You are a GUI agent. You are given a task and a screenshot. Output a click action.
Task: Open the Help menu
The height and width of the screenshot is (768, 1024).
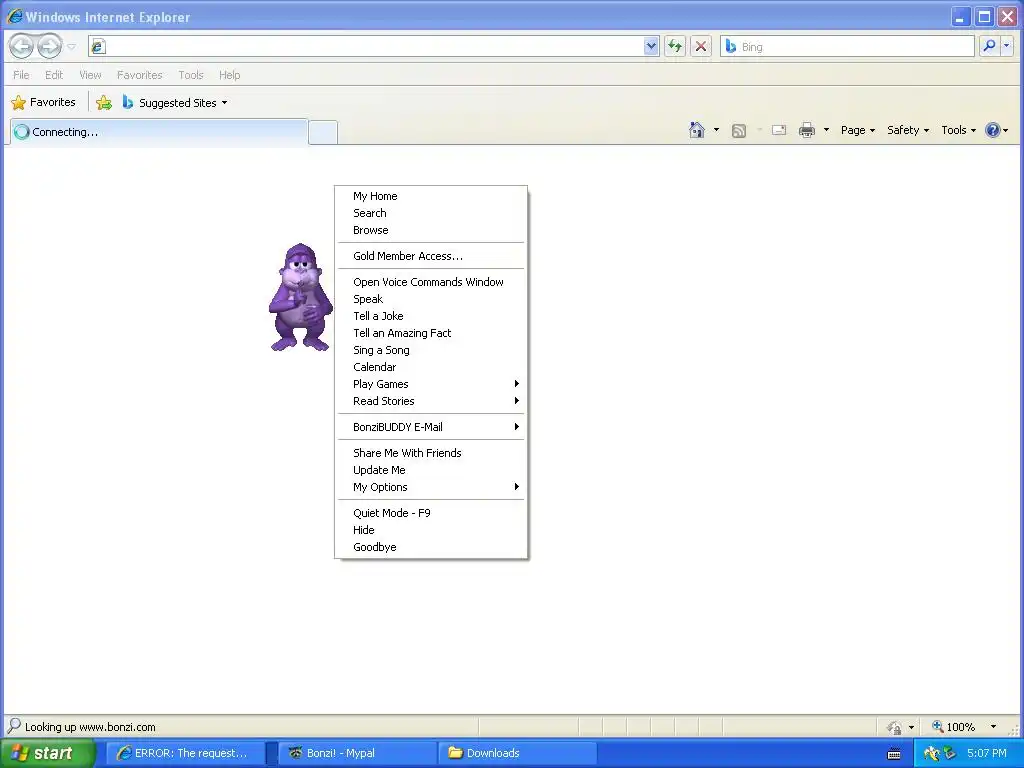(x=229, y=75)
